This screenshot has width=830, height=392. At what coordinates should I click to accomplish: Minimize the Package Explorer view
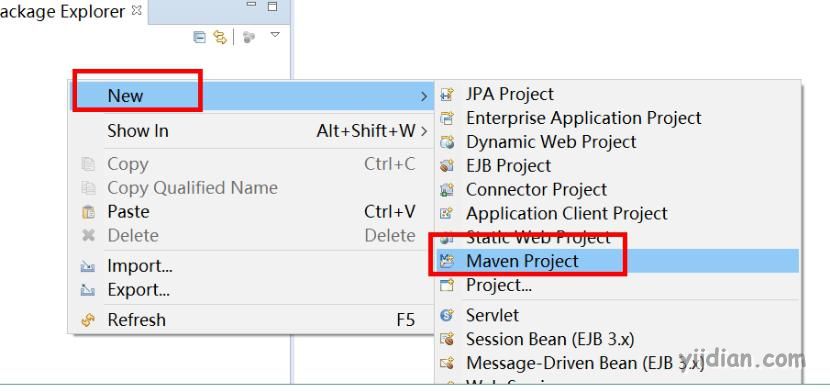pyautogui.click(x=251, y=6)
